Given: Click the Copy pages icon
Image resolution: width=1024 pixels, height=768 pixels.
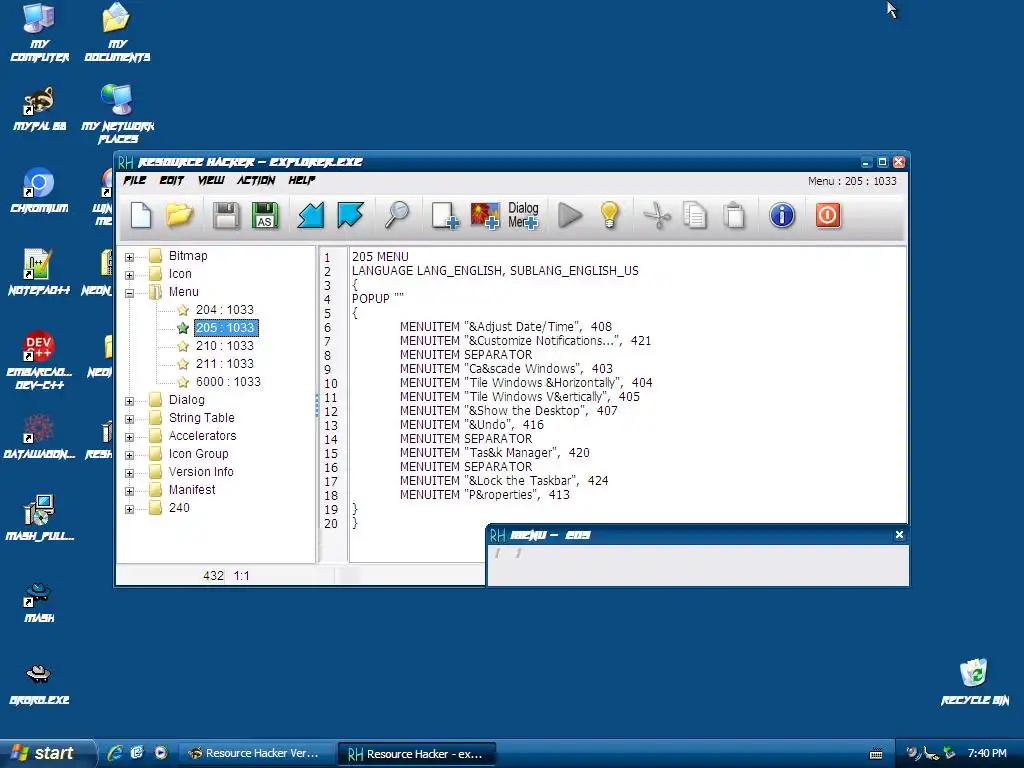Looking at the screenshot, I should coord(695,216).
